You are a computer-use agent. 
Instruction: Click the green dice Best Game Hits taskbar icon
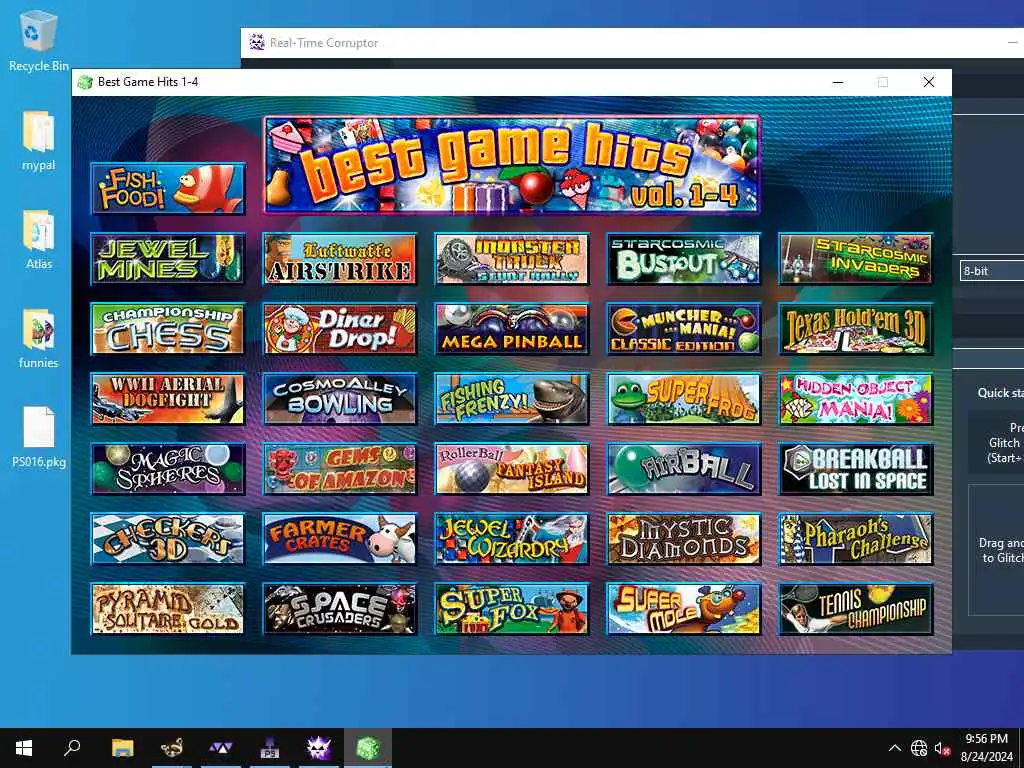(368, 748)
